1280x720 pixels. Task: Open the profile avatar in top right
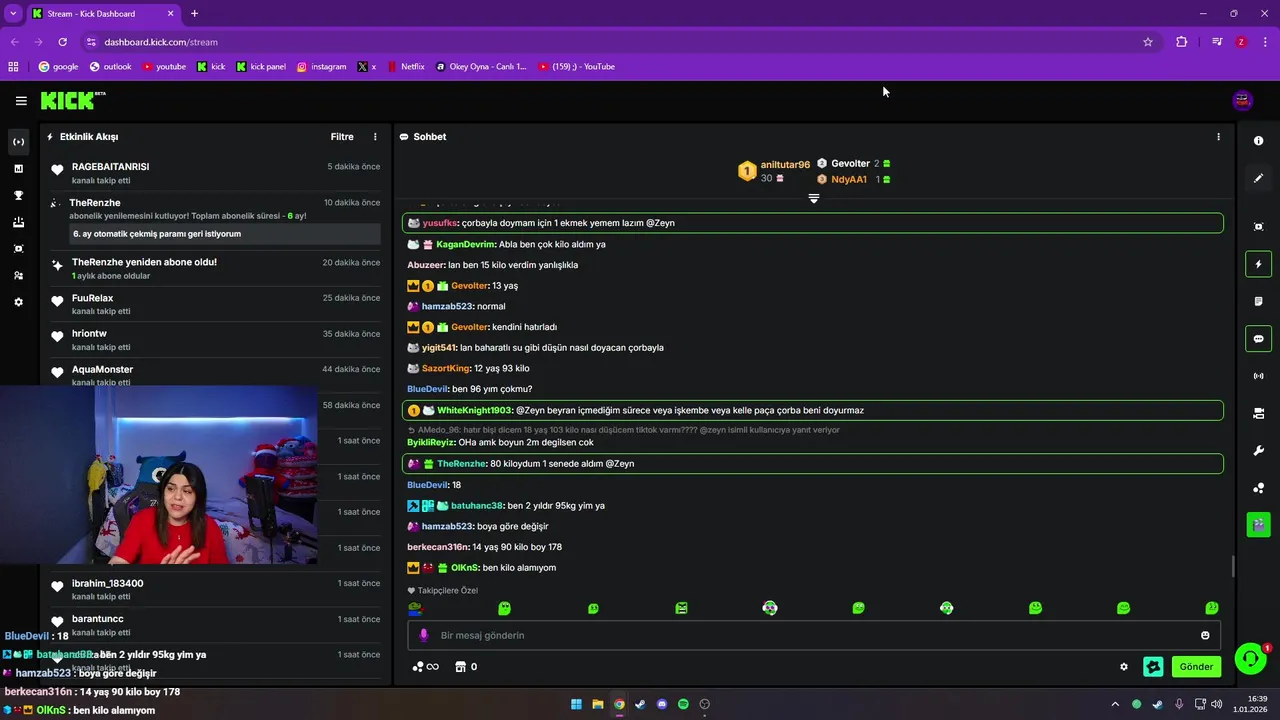[1242, 100]
